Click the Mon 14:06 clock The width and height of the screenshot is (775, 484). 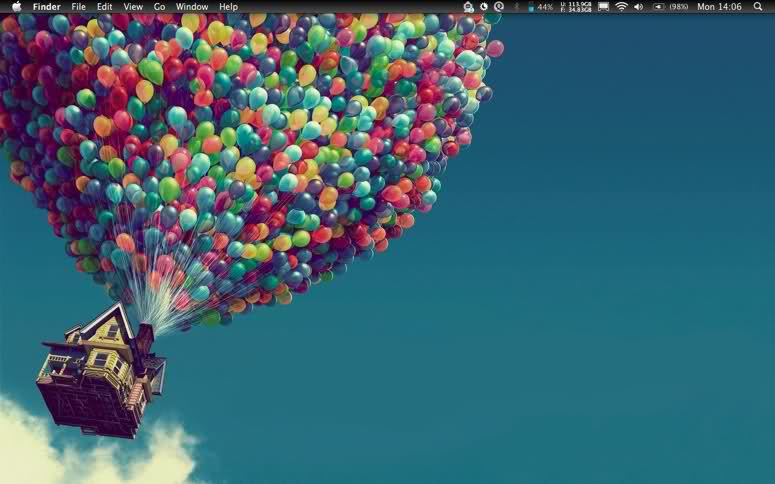pos(719,7)
